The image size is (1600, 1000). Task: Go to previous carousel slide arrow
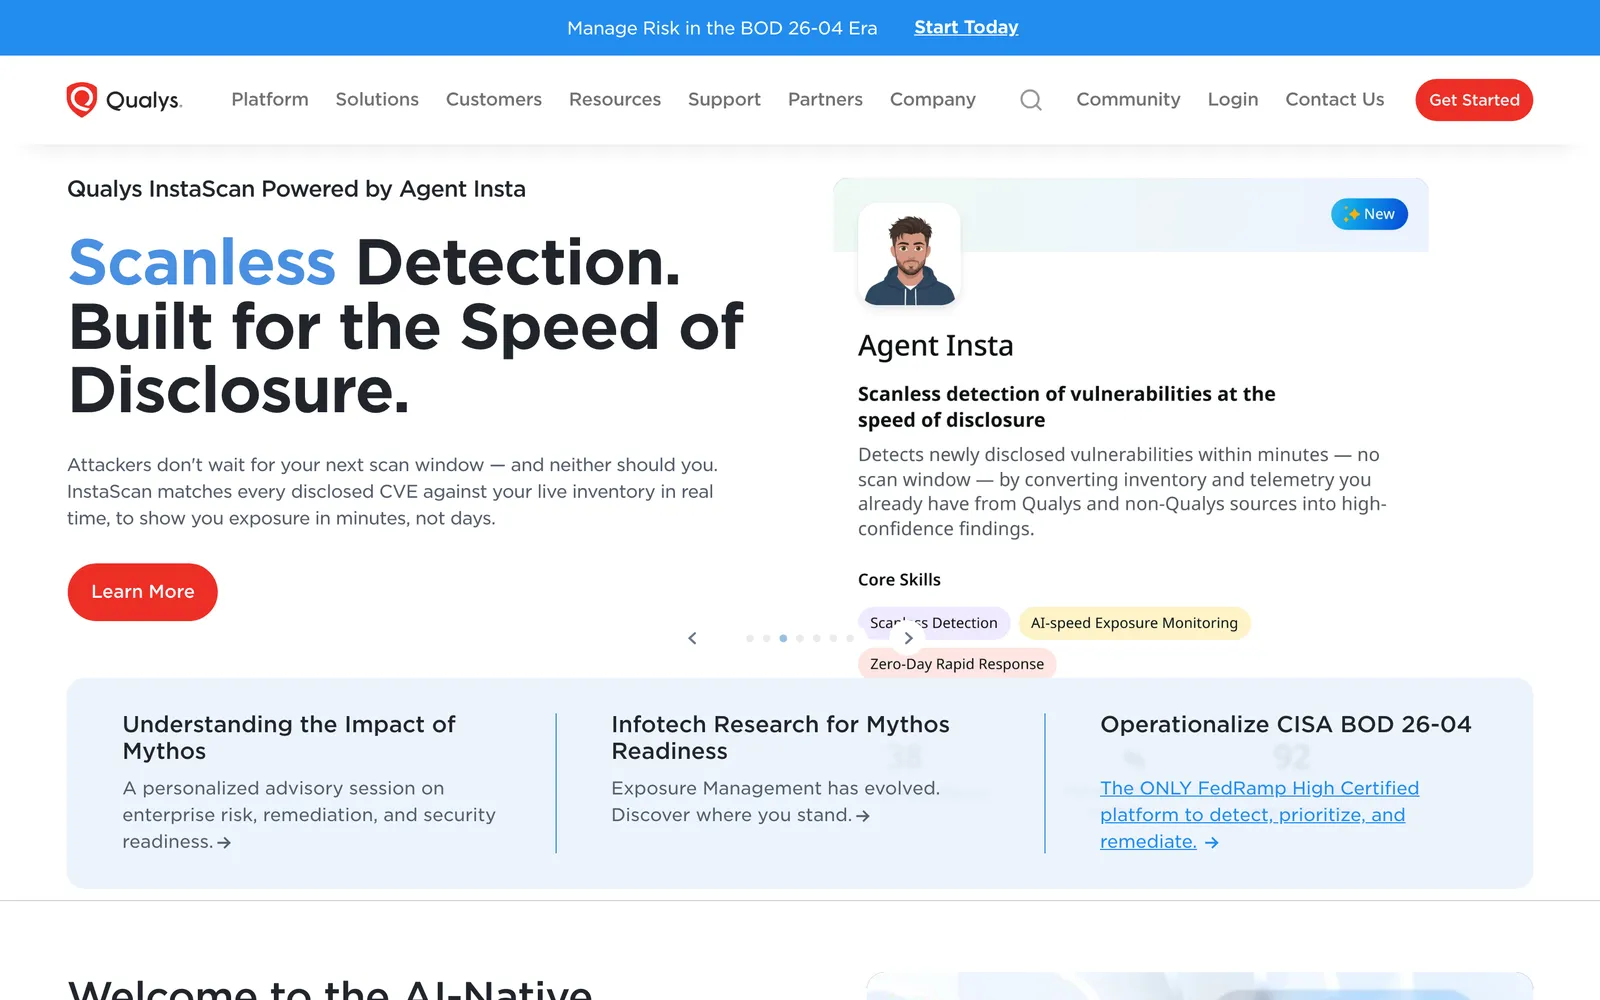pos(692,638)
